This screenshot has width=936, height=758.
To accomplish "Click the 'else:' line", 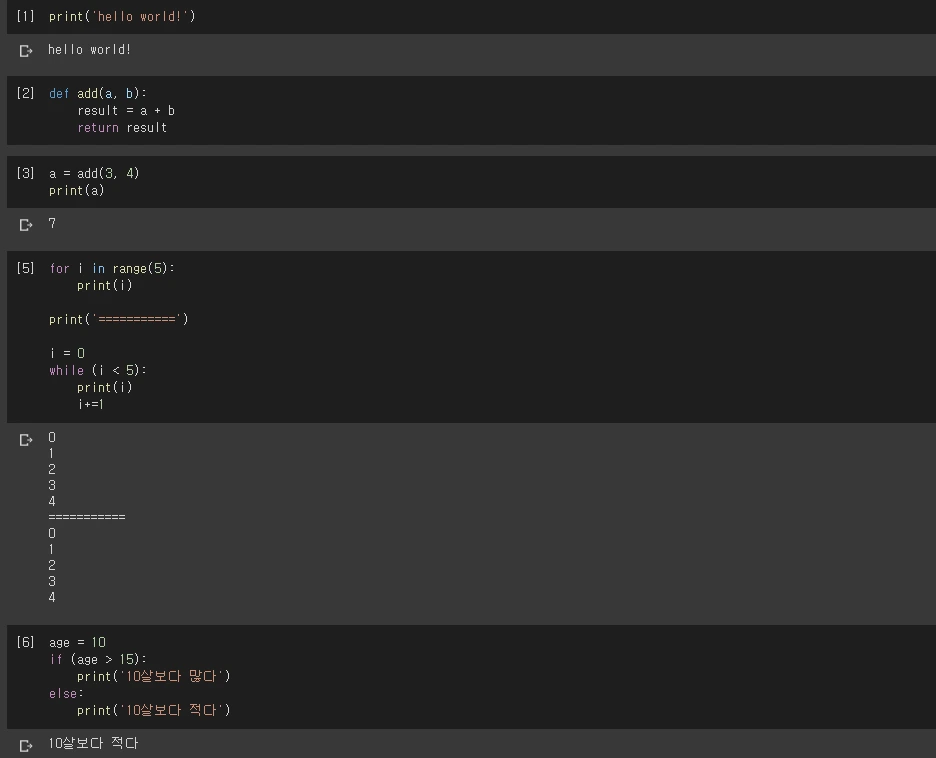I will click(x=66, y=694).
